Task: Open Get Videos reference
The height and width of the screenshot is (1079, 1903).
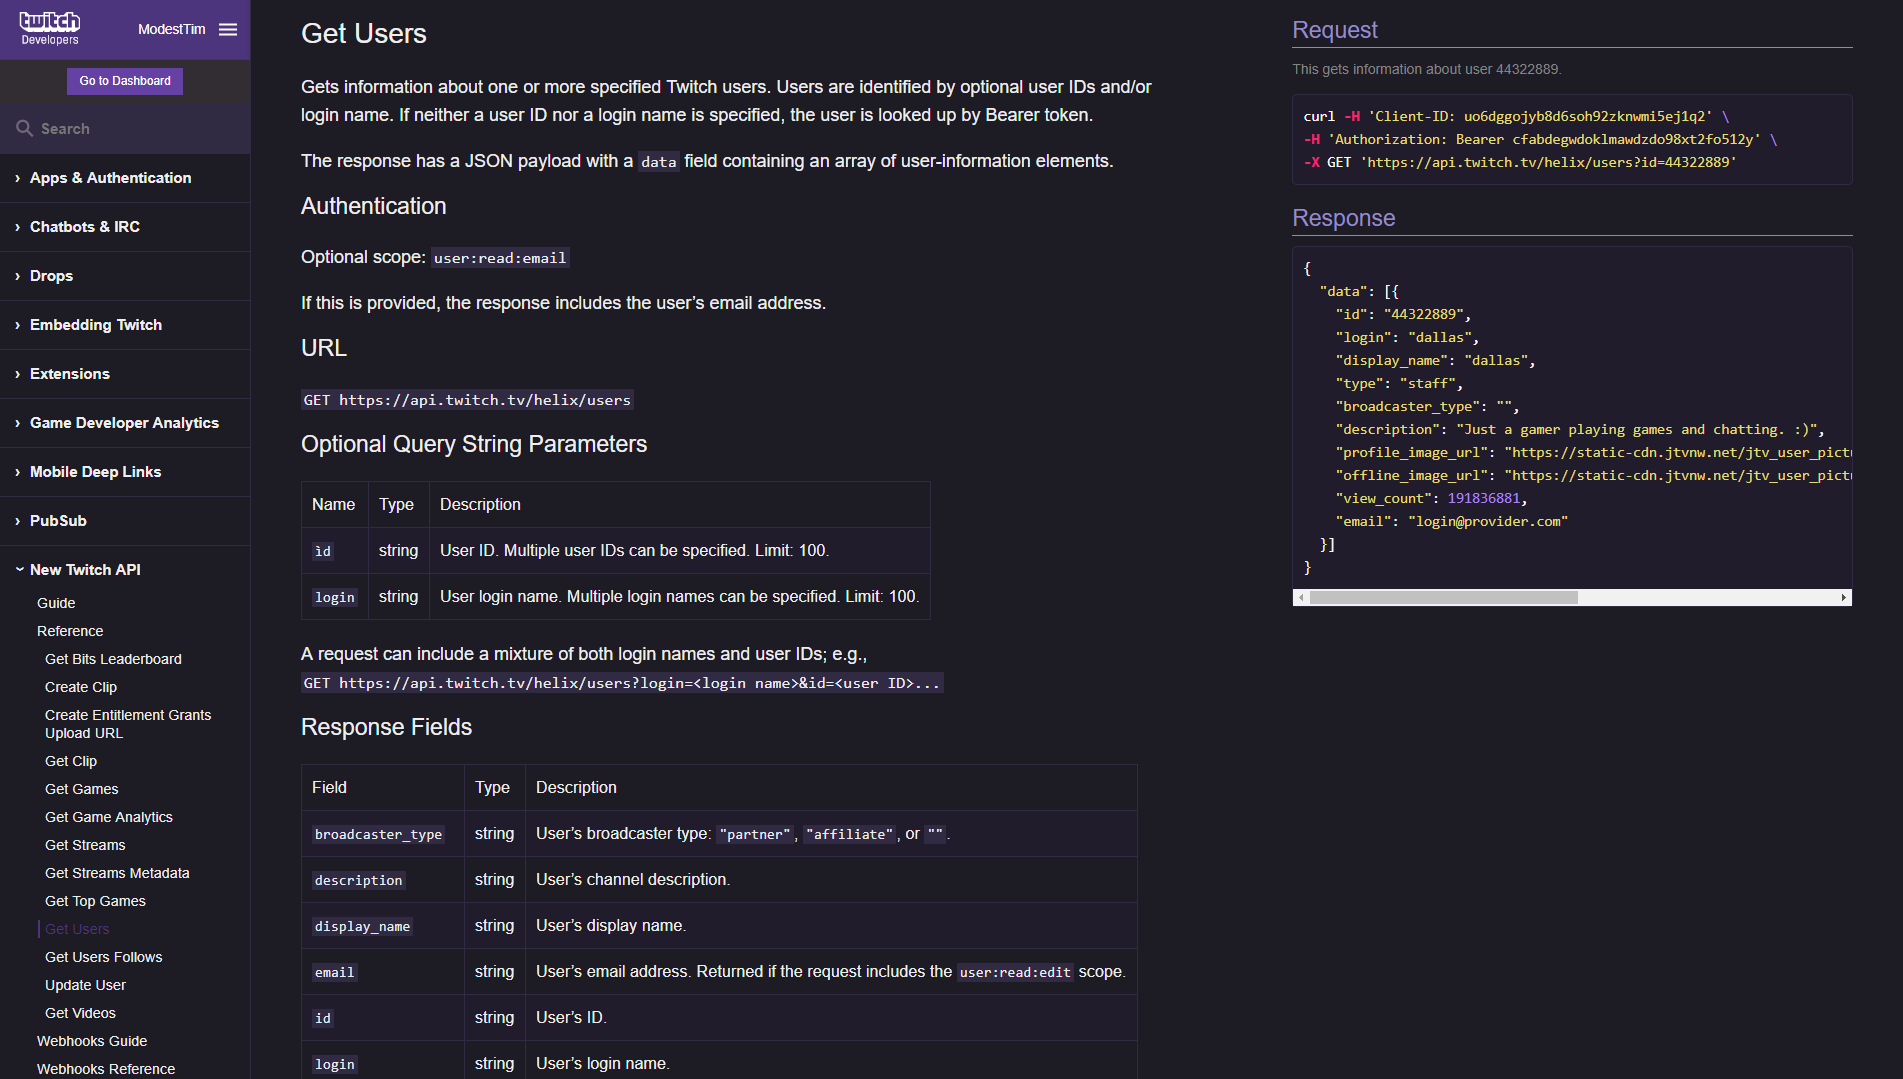Action: (x=80, y=1013)
